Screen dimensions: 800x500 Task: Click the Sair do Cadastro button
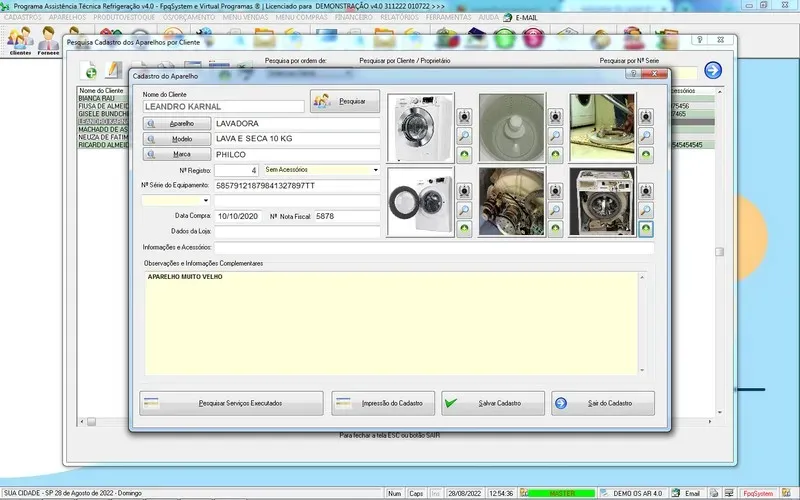pyautogui.click(x=603, y=403)
